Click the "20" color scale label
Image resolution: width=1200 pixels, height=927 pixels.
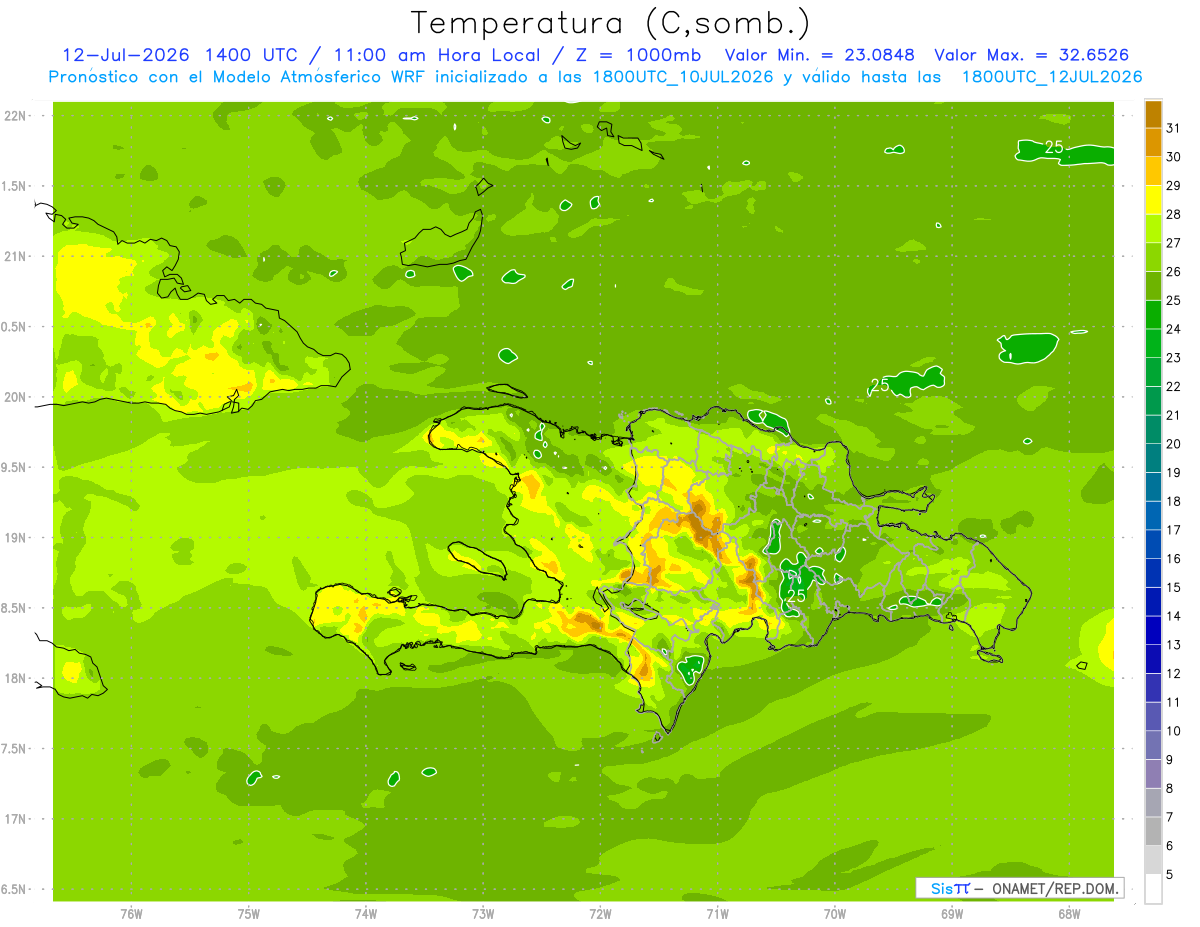[x=1174, y=444]
